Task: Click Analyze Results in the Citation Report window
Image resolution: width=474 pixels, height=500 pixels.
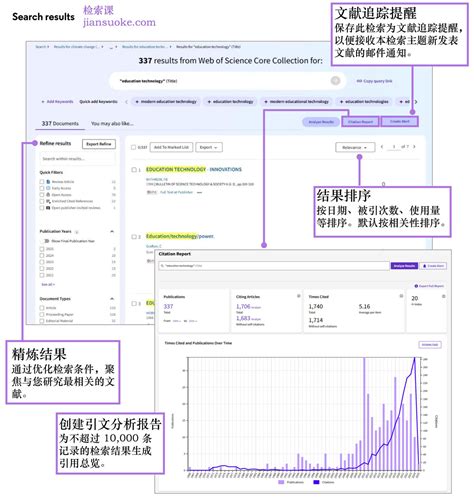Action: click(404, 266)
